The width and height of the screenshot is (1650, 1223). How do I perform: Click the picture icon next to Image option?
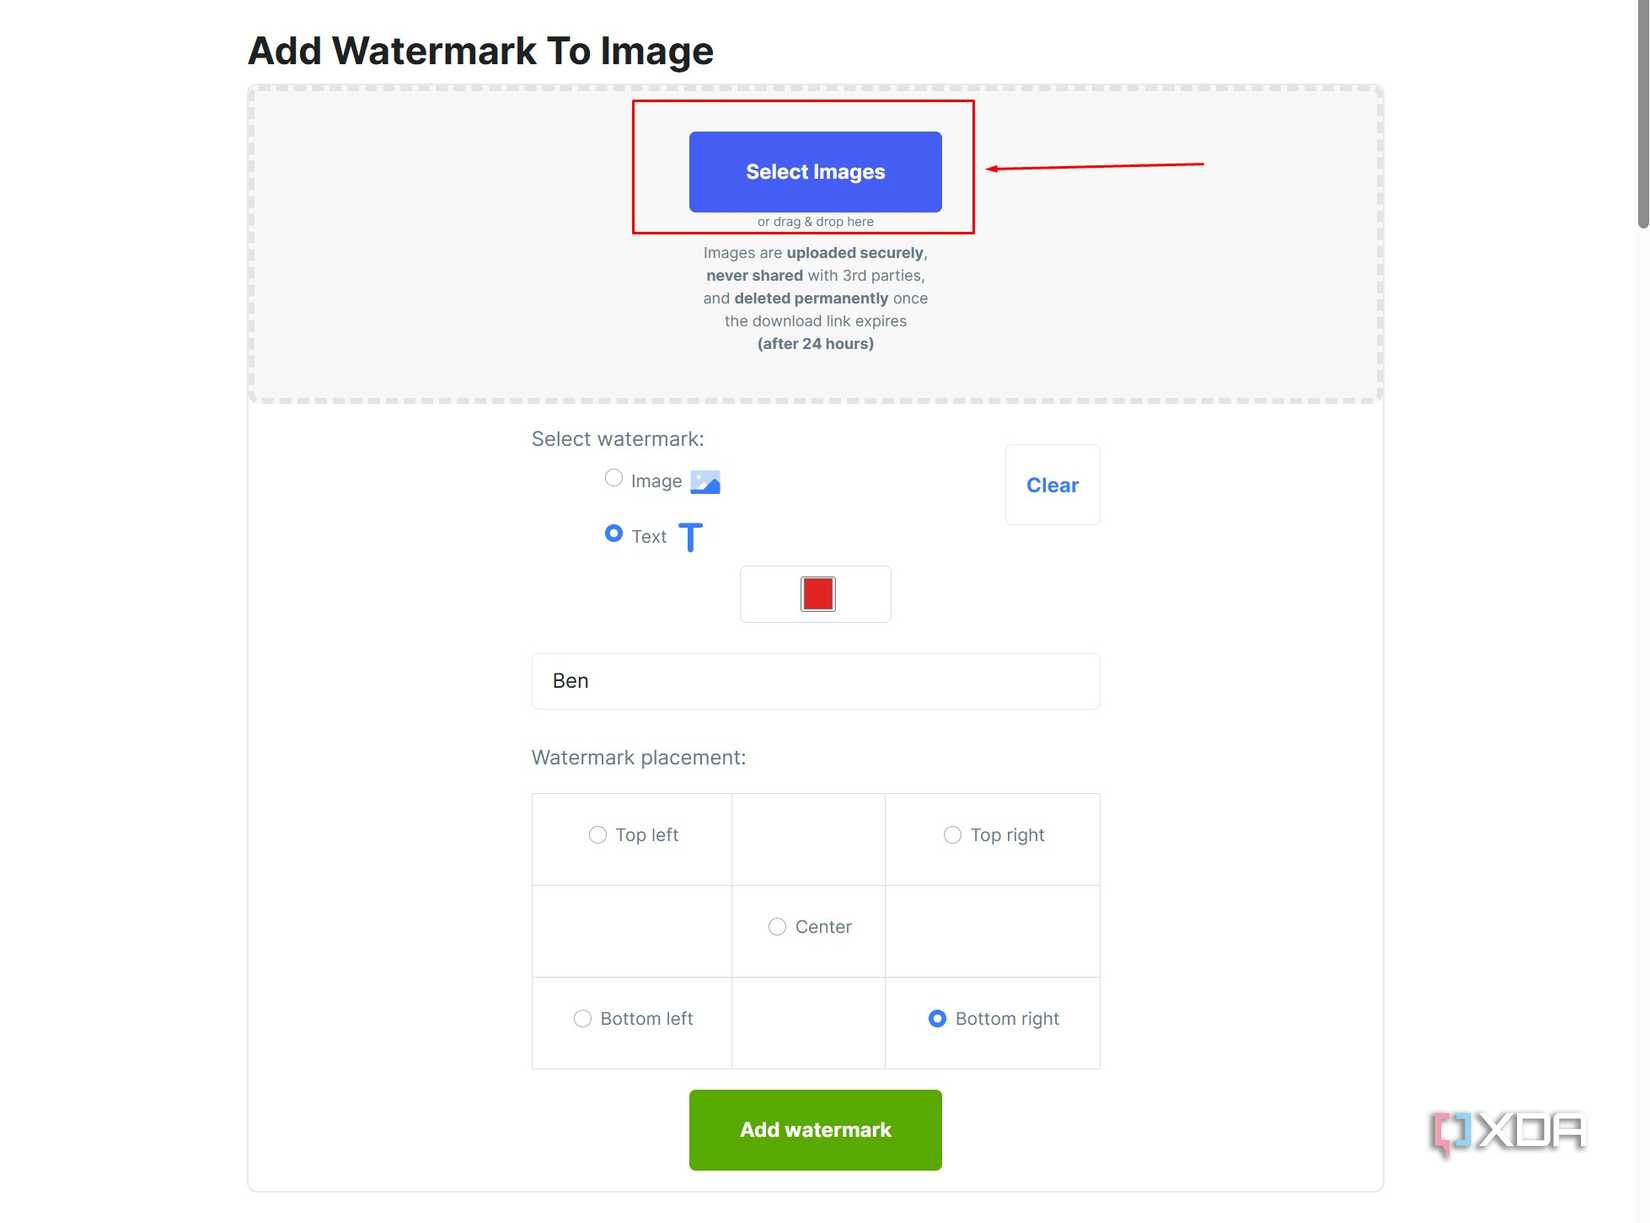click(706, 481)
